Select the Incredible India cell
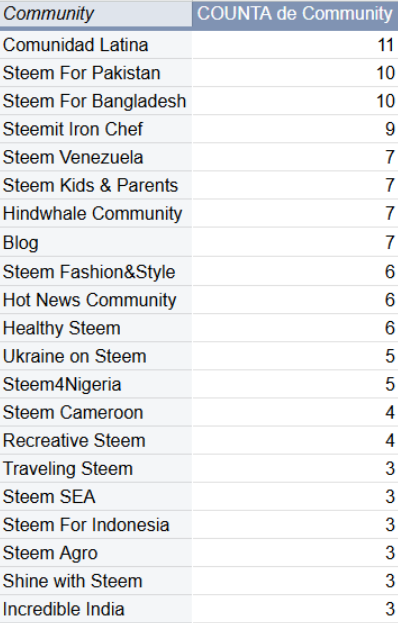Screen dimensions: 398x623 pos(96,609)
